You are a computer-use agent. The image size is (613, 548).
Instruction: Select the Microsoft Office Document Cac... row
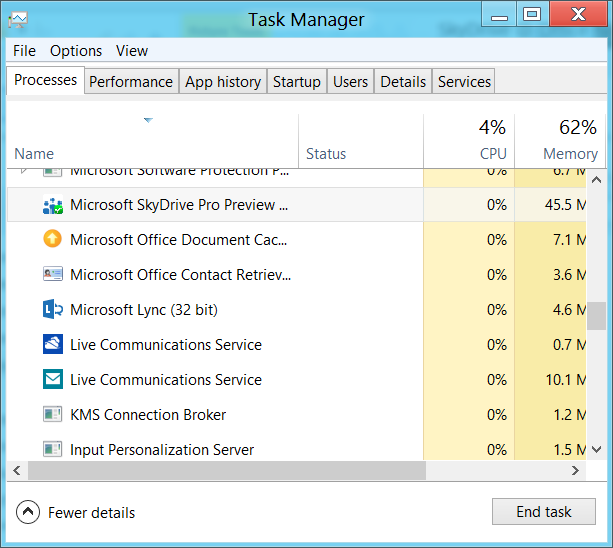[296, 240]
